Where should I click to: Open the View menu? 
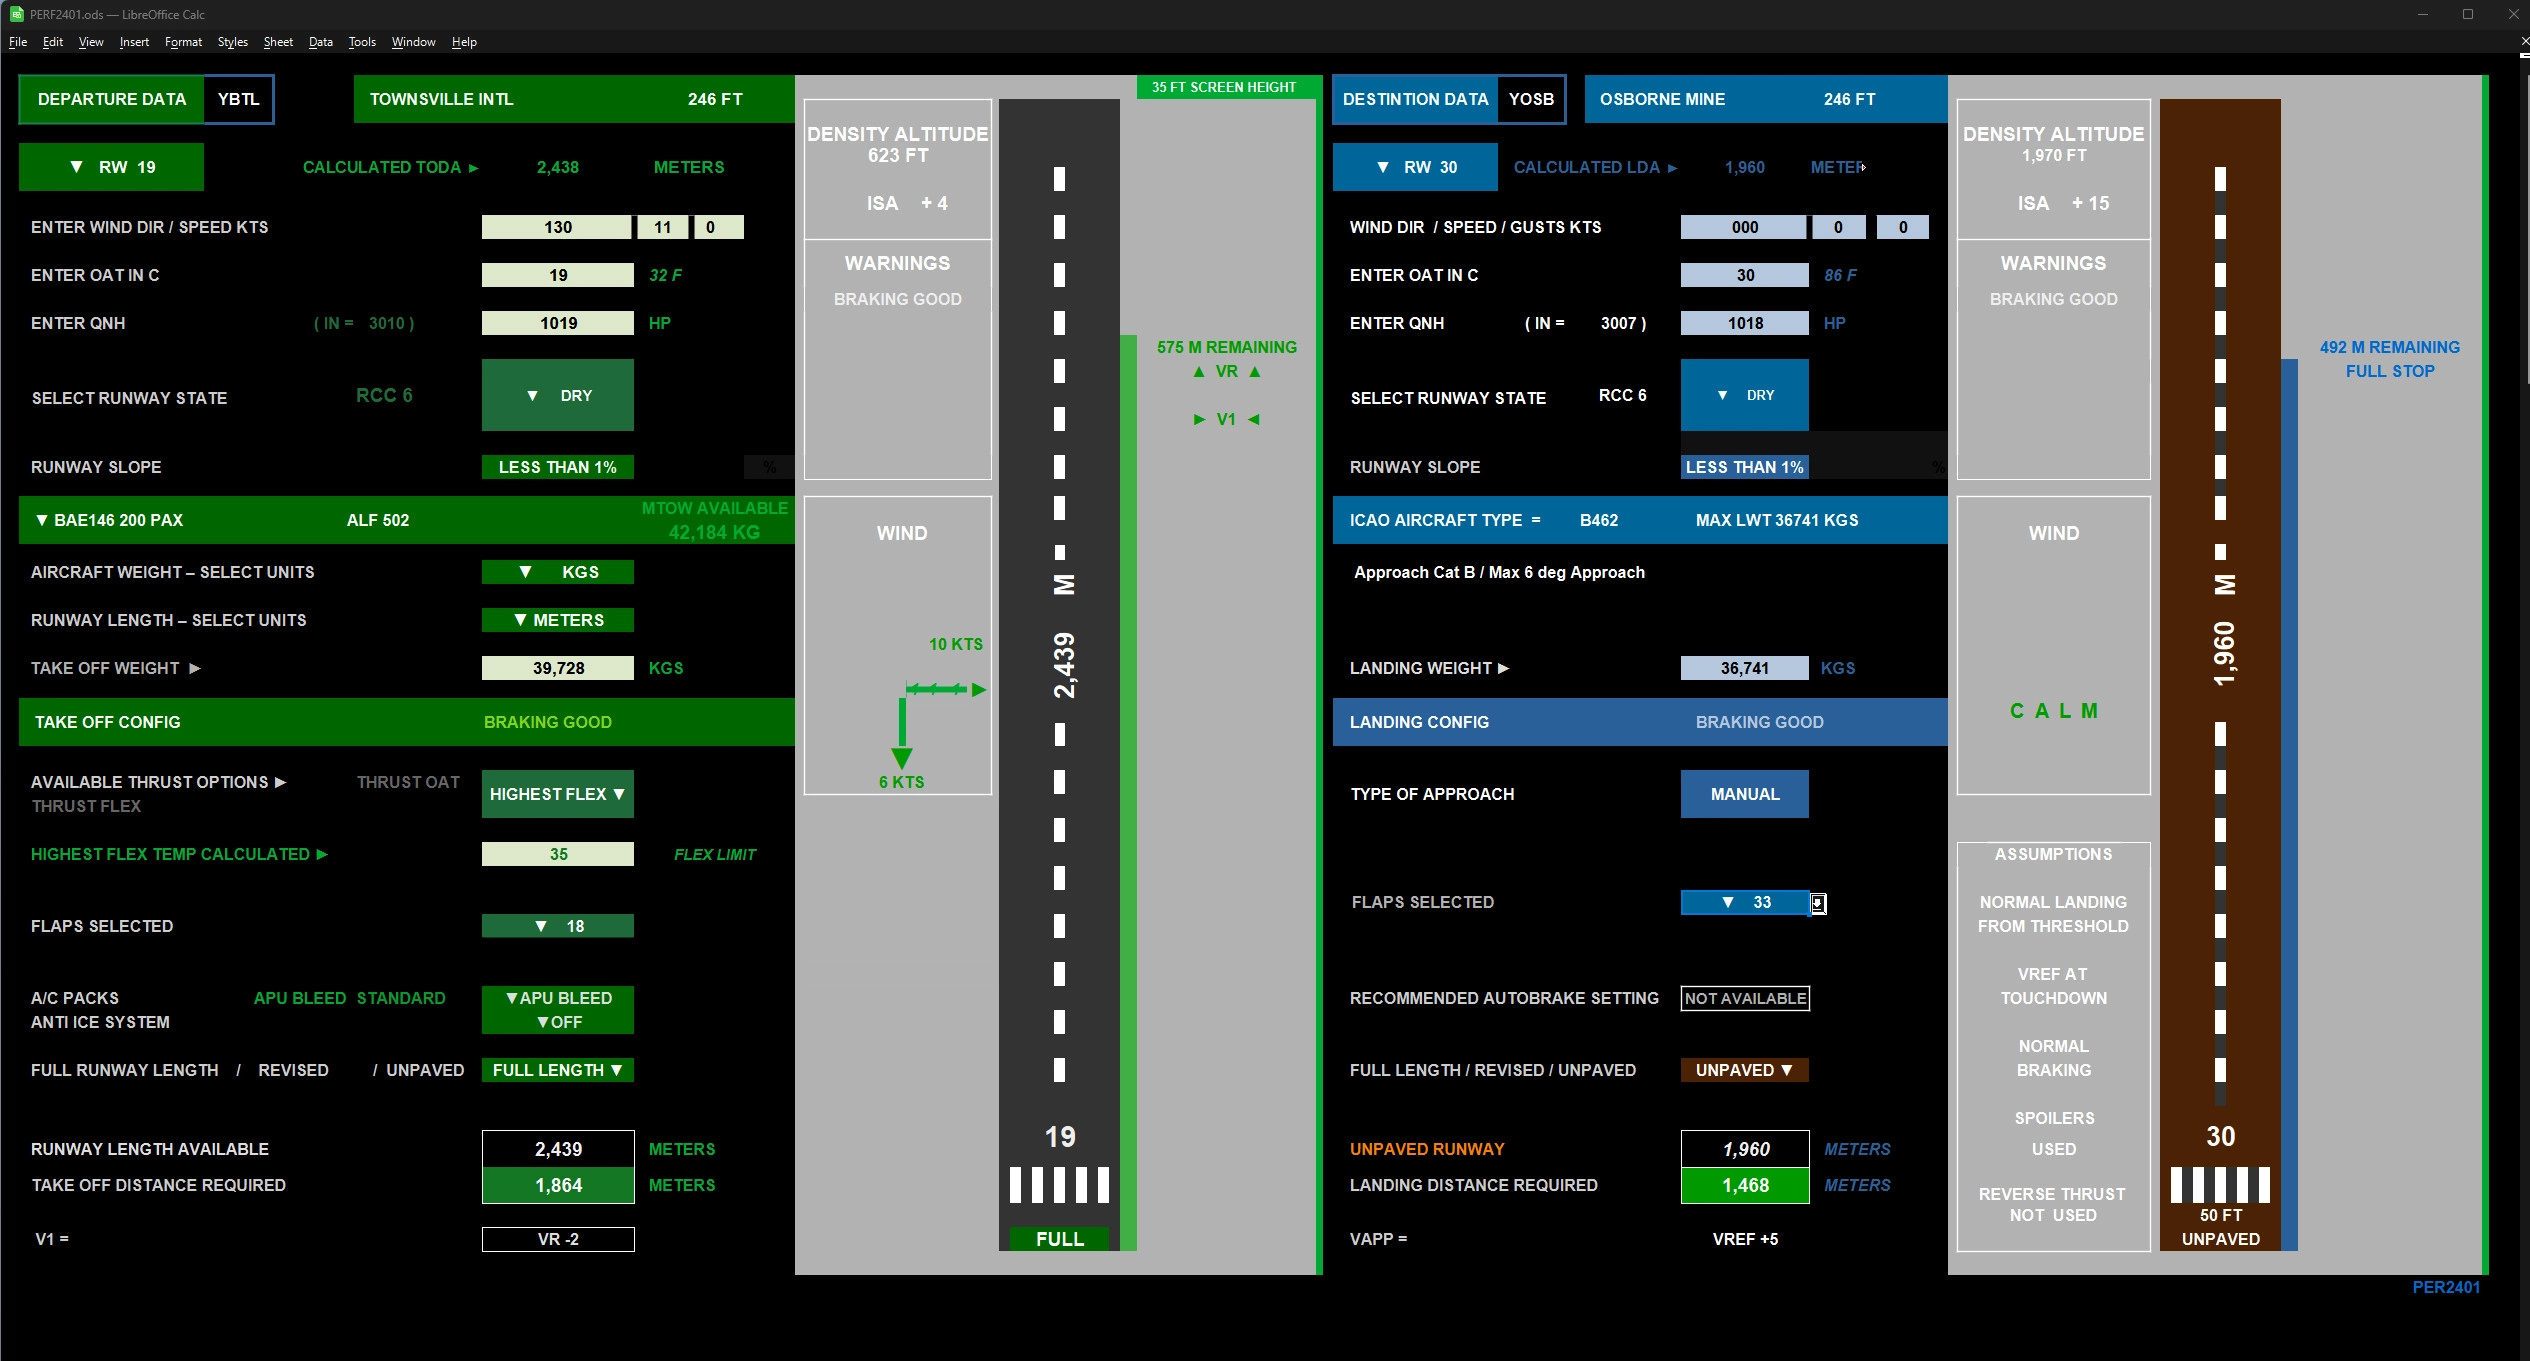(x=91, y=42)
